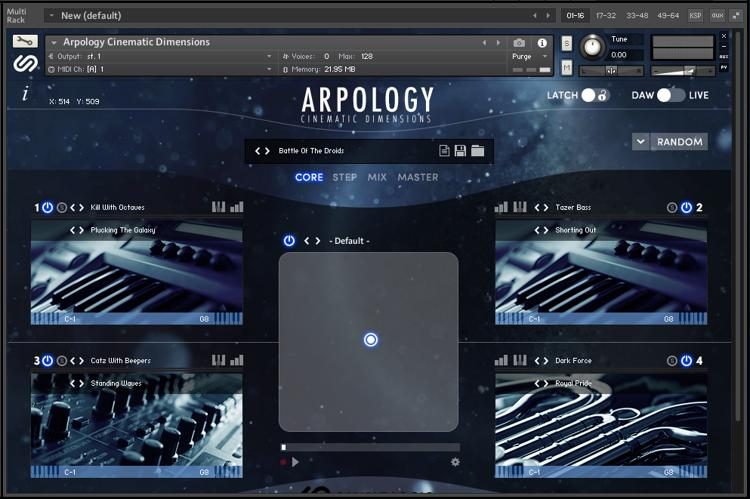Toggle XY pad Default power button
750x499 pixels.
click(x=289, y=241)
